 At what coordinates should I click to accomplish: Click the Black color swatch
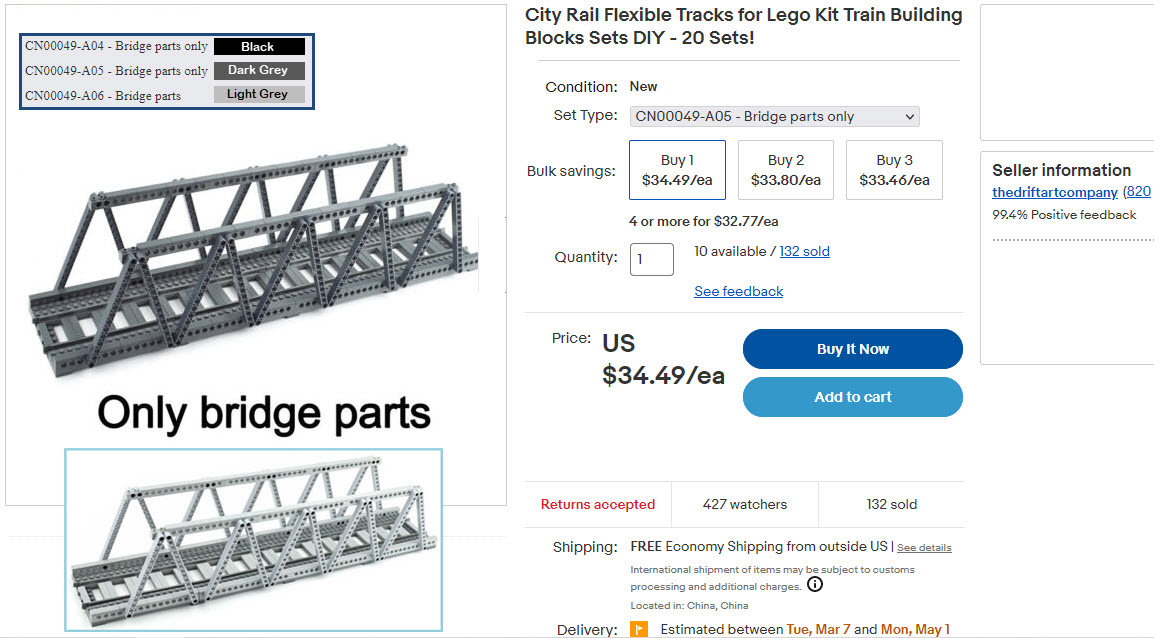coord(258,47)
